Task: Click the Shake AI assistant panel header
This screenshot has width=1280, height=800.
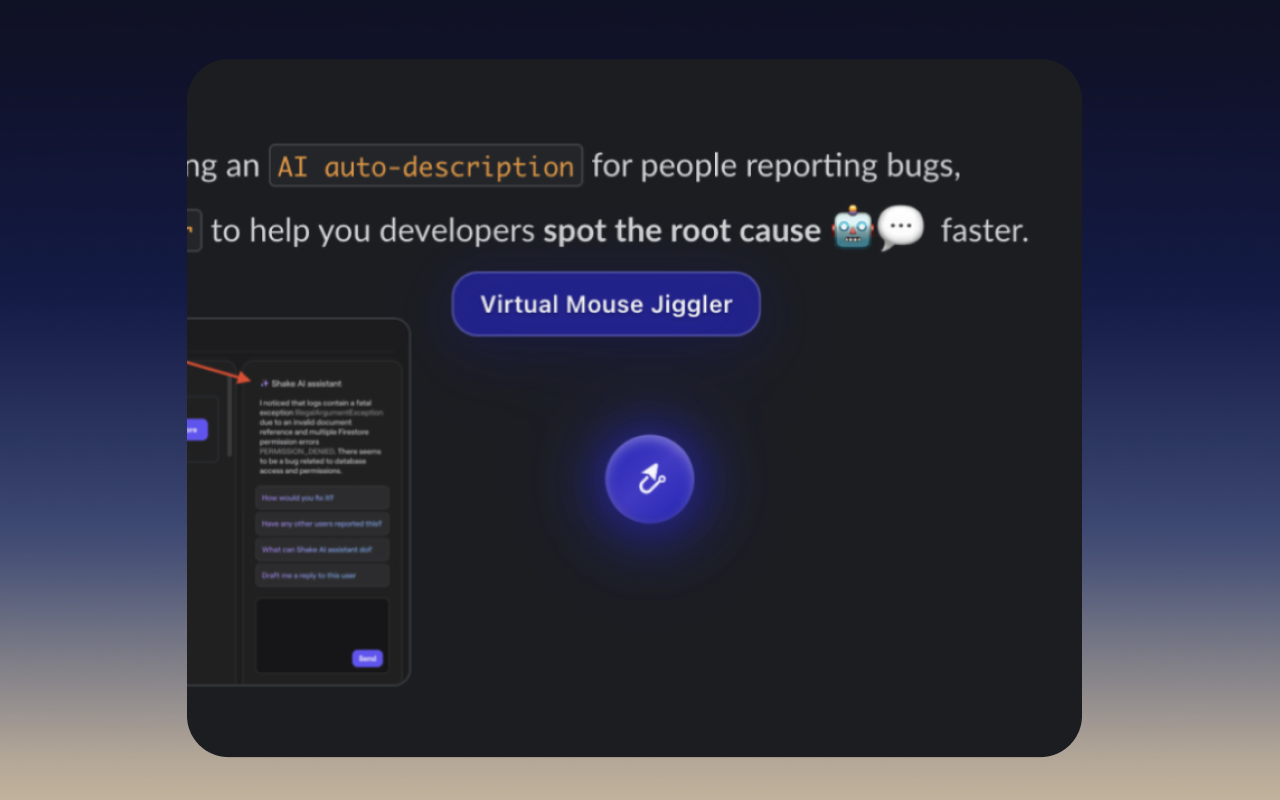Action: pyautogui.click(x=303, y=382)
